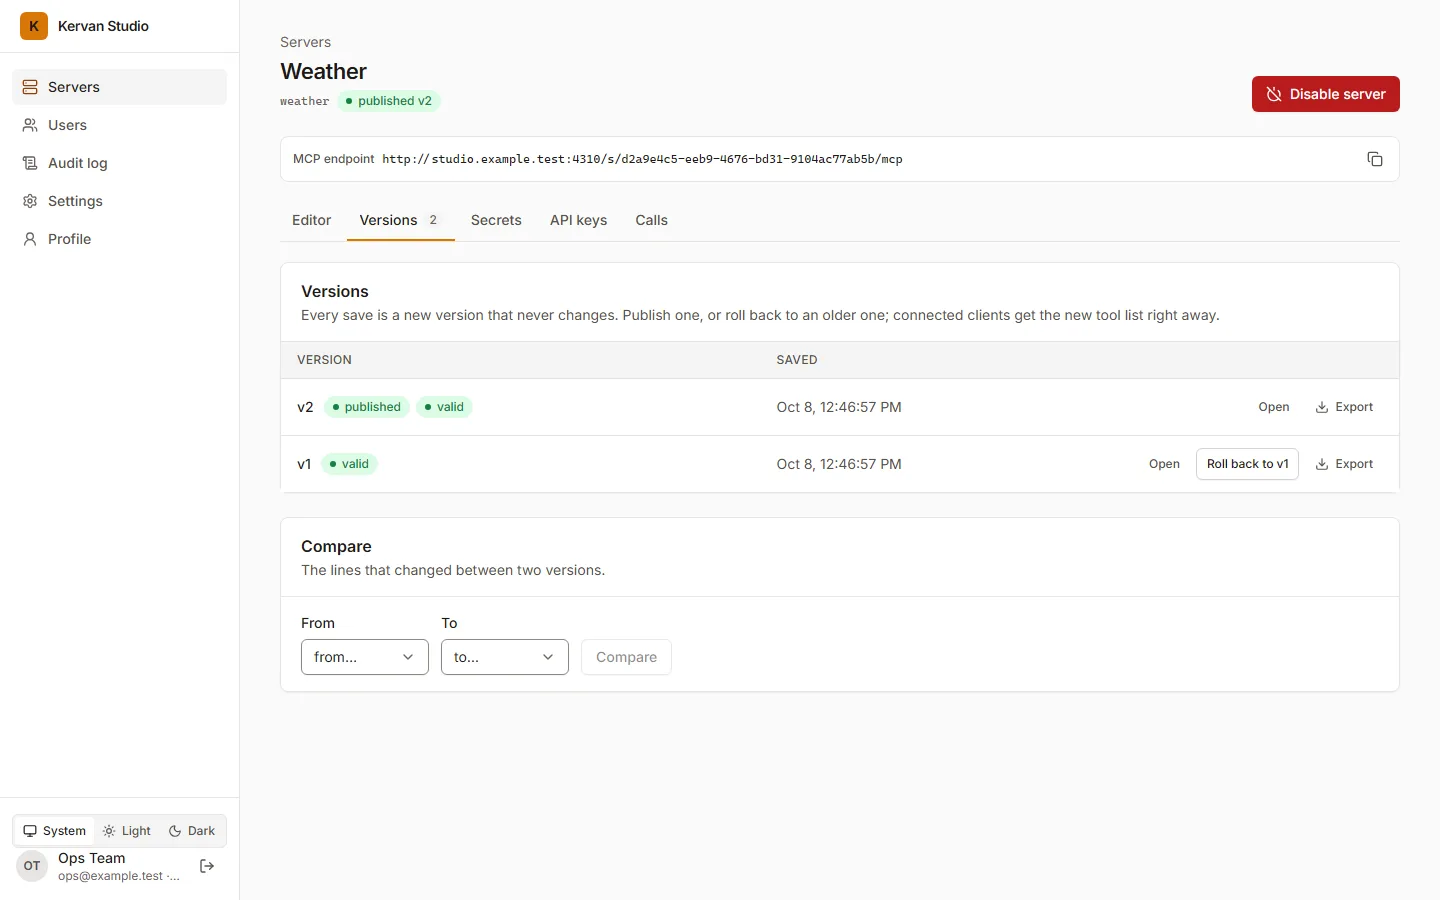Click the Servers breadcrumb link
Image resolution: width=1440 pixels, height=900 pixels.
point(305,42)
